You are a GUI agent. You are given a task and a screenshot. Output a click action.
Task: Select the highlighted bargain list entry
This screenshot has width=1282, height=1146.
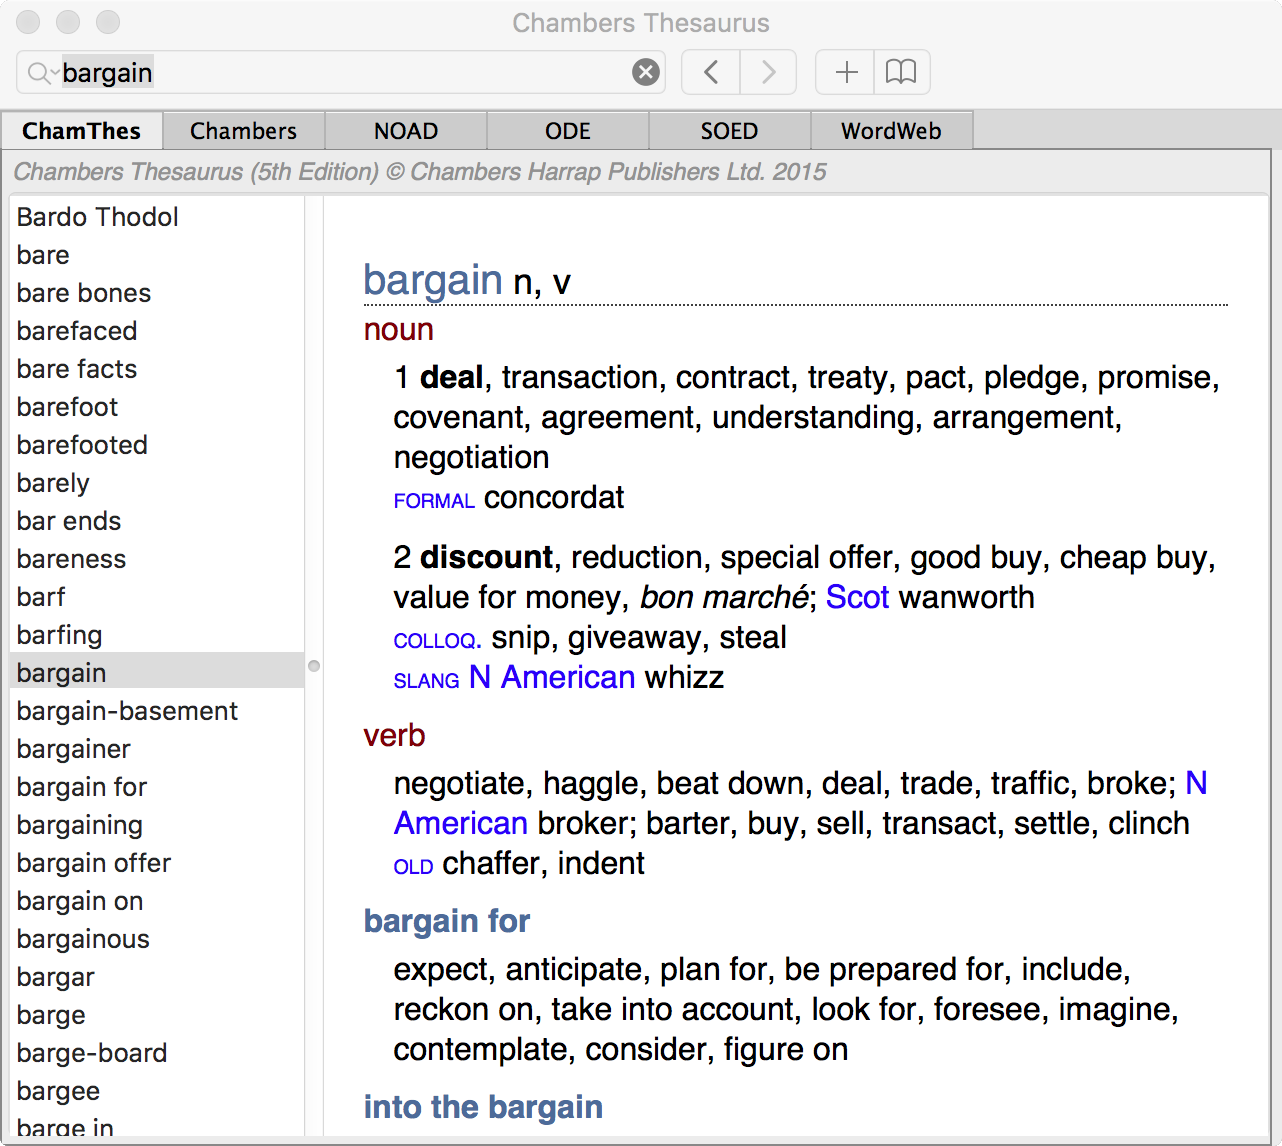click(157, 673)
